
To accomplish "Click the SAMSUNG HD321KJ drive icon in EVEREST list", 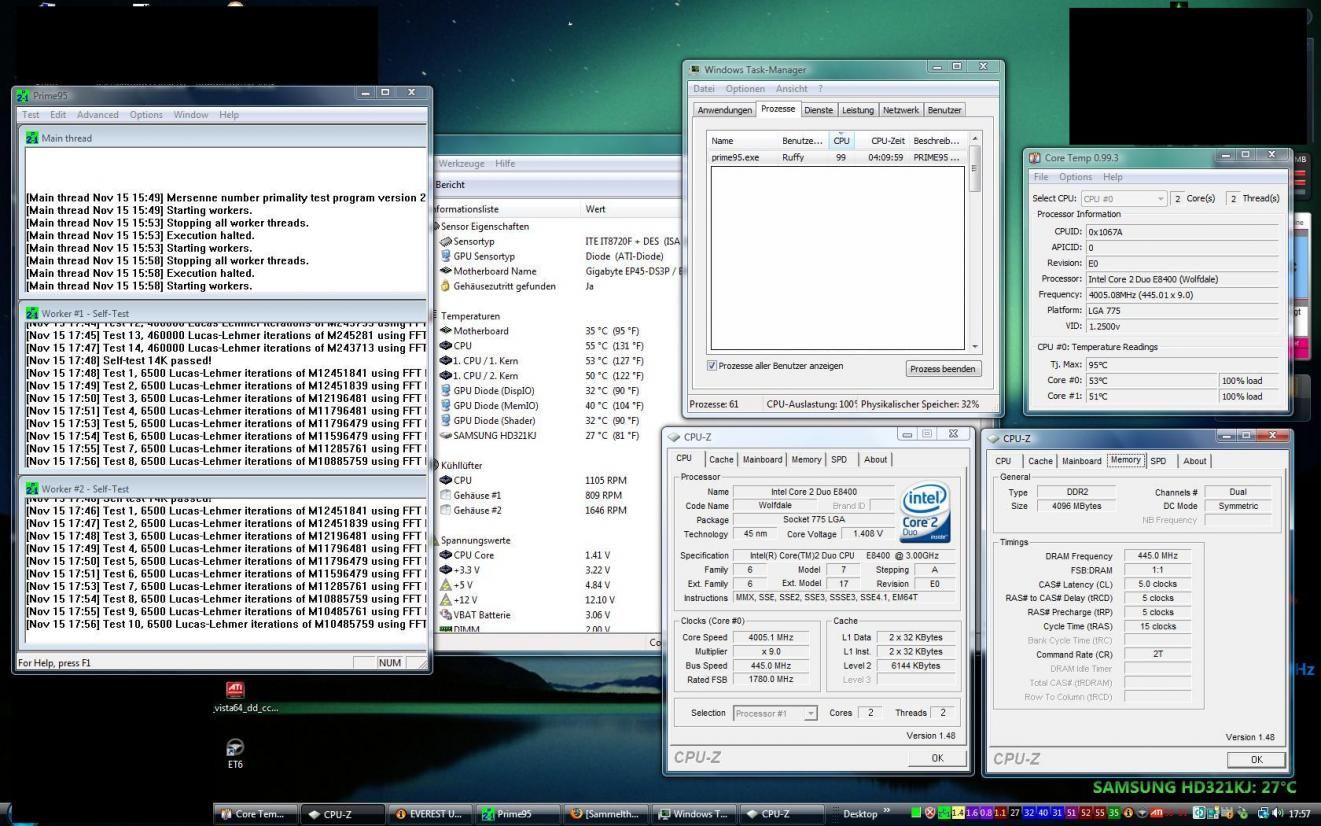I will pos(446,435).
